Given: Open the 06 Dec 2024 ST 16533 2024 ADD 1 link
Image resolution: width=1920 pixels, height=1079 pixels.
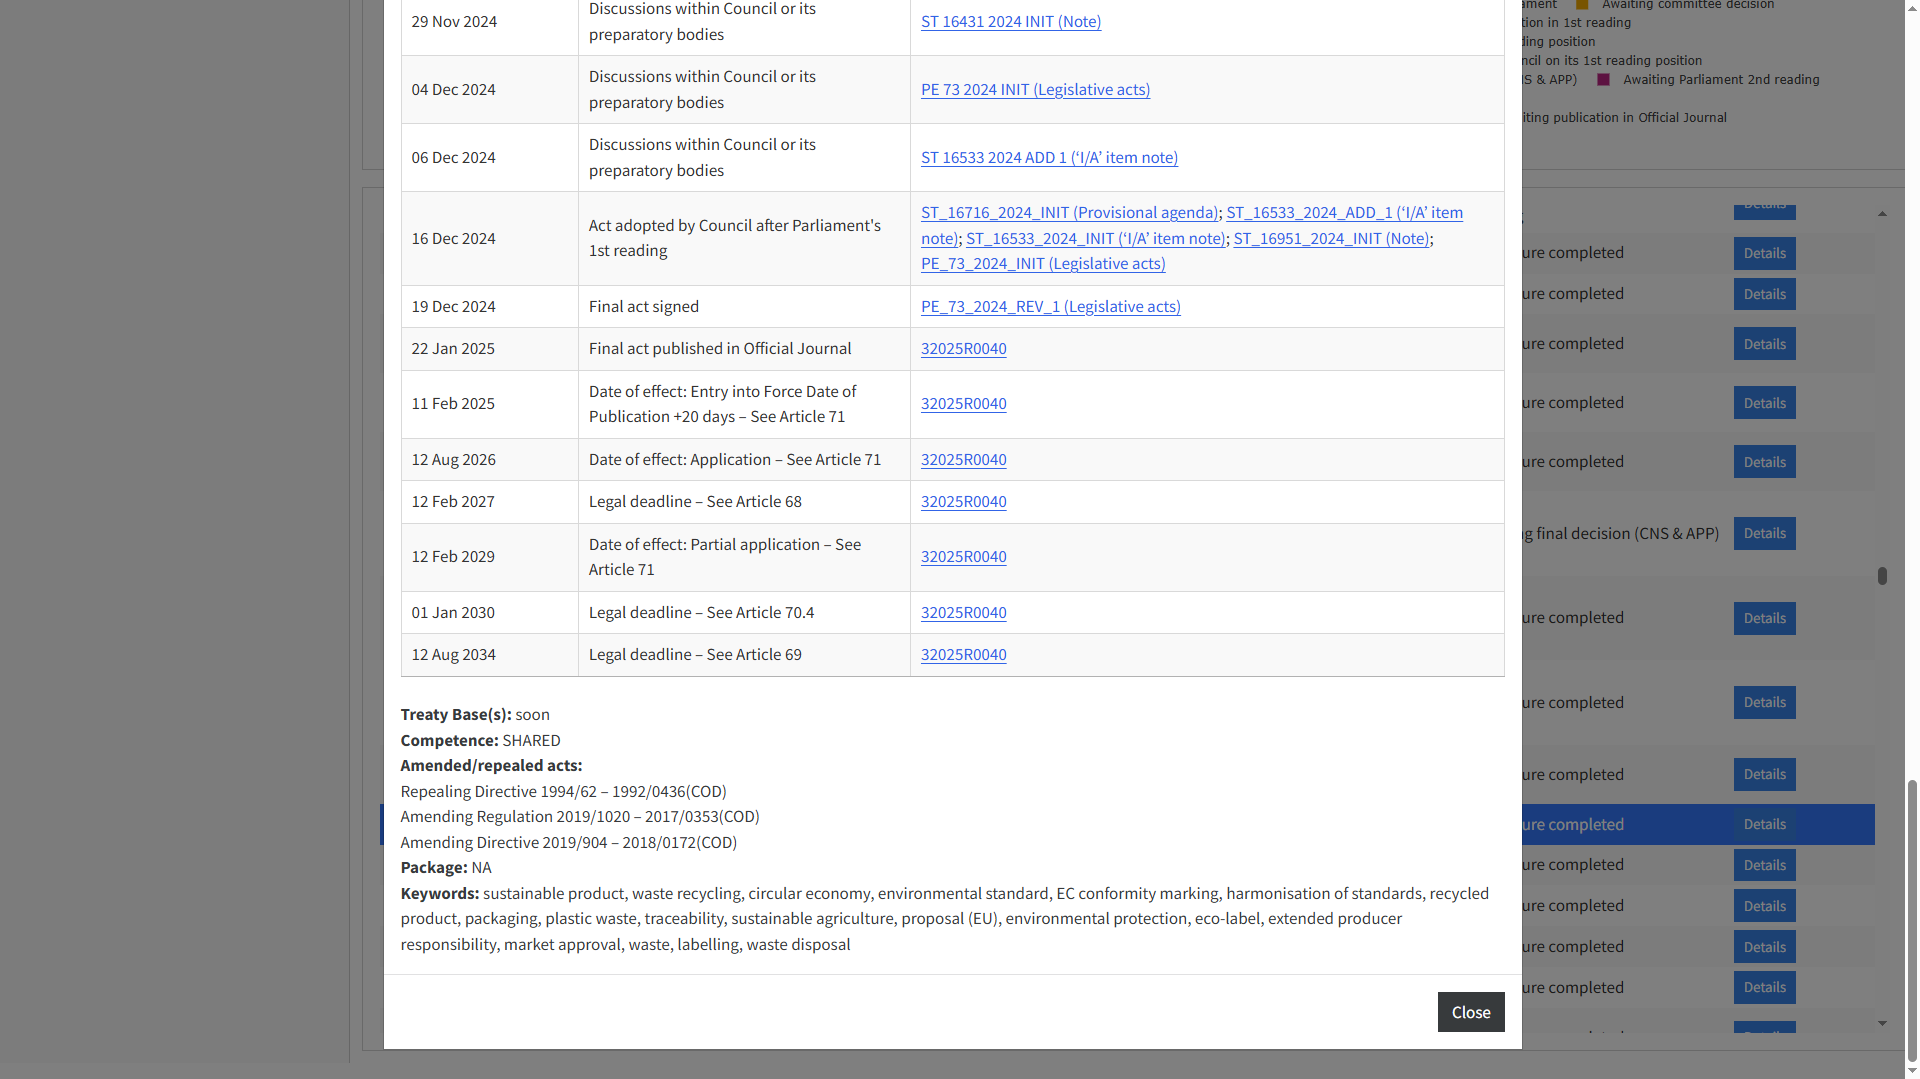Looking at the screenshot, I should (1049, 158).
